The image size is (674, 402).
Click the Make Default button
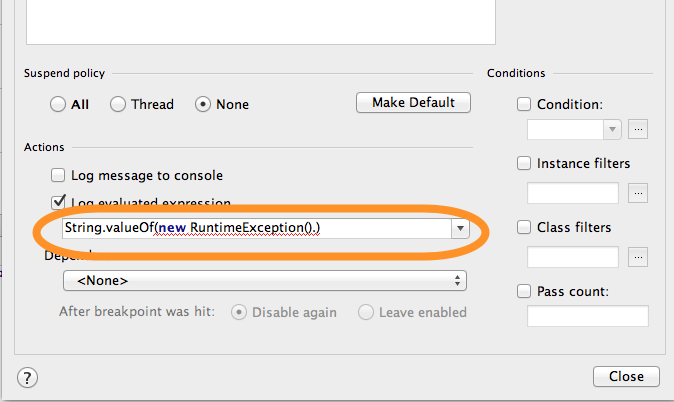[x=413, y=103]
